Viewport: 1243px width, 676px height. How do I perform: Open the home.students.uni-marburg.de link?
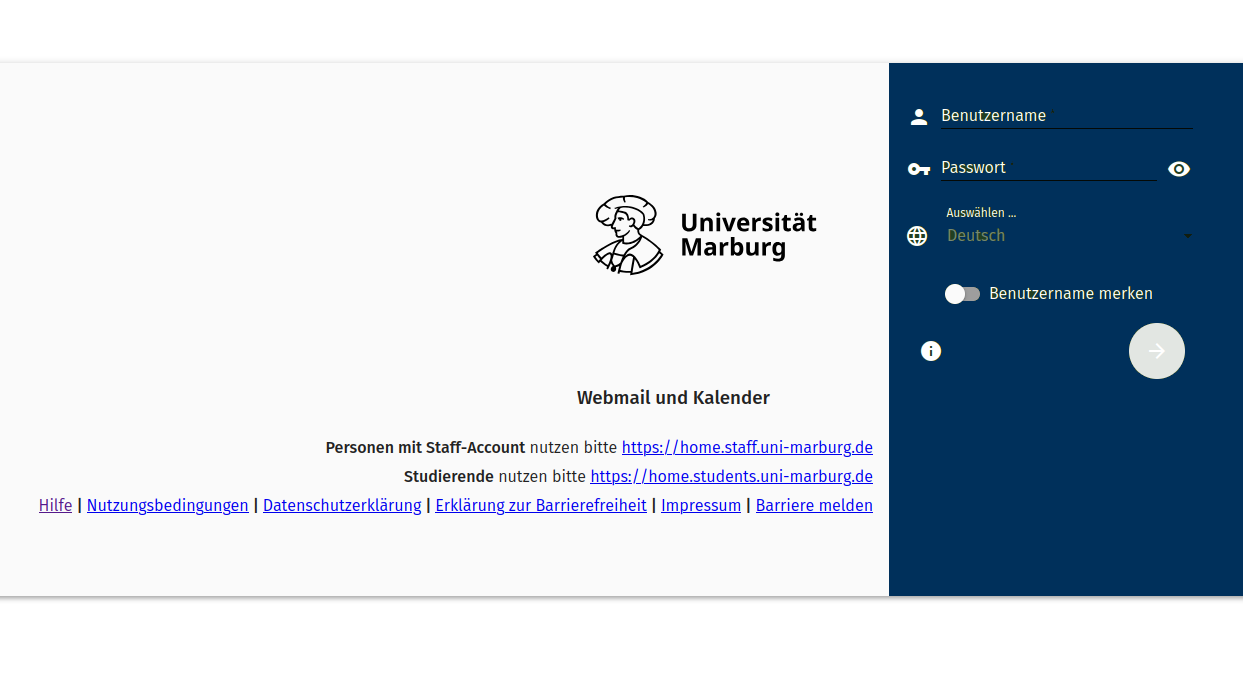click(x=731, y=476)
